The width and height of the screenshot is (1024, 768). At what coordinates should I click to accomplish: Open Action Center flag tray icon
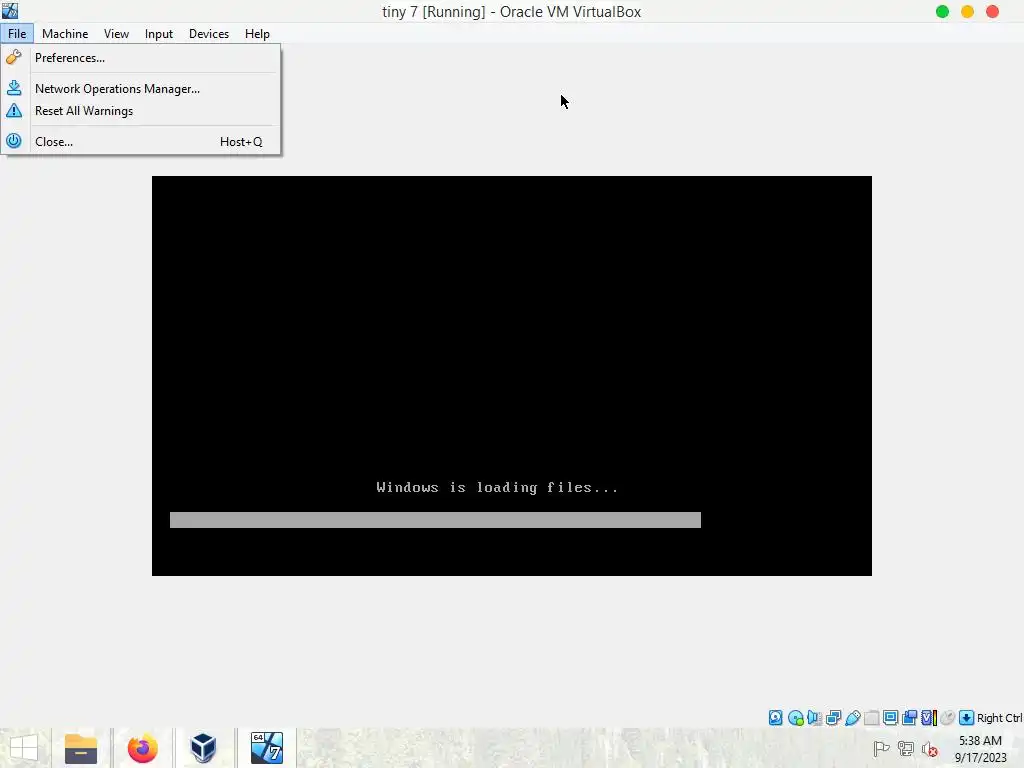tap(881, 749)
